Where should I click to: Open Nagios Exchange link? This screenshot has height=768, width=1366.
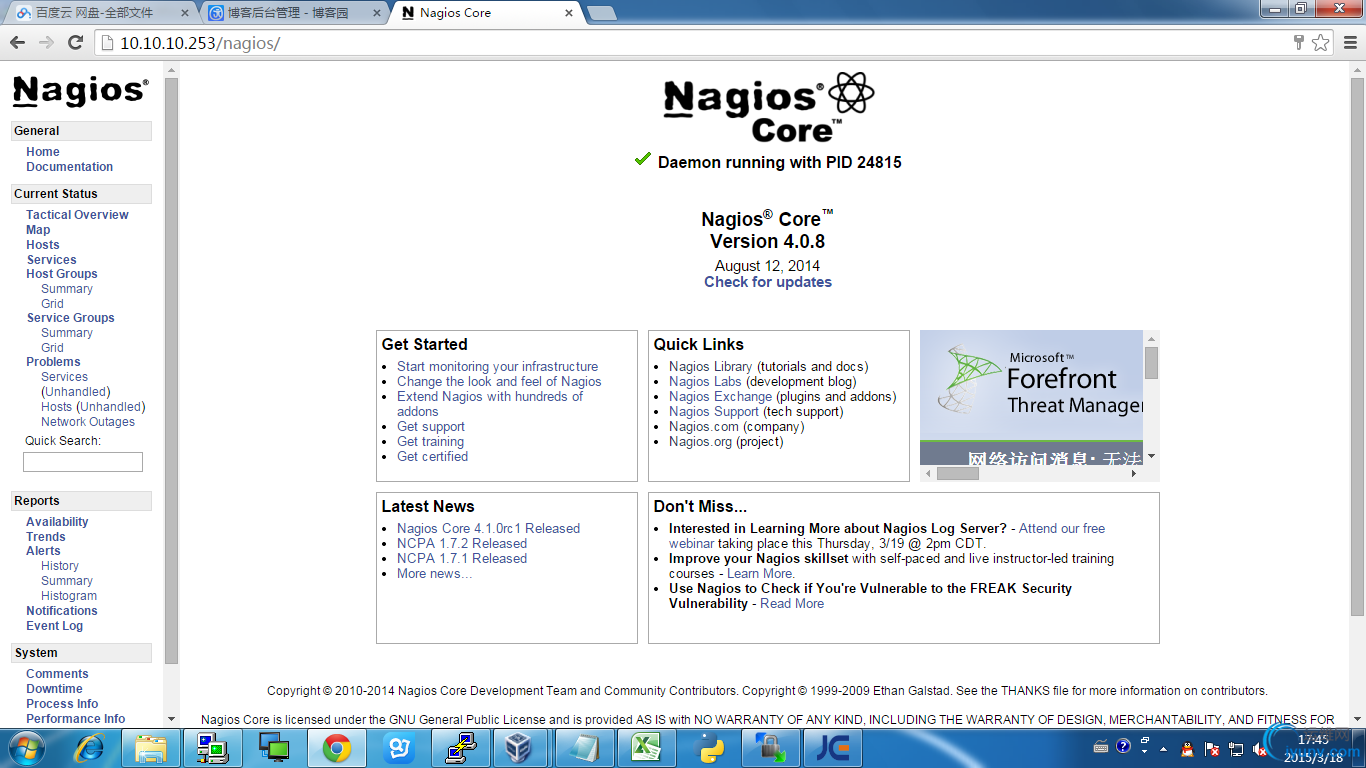click(720, 397)
